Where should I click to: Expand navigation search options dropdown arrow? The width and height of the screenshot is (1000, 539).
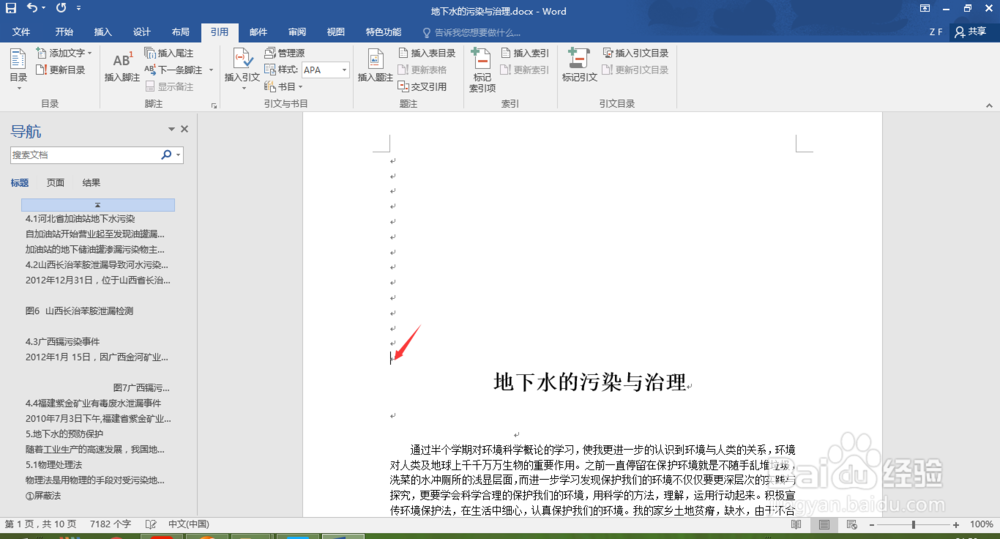pos(179,154)
